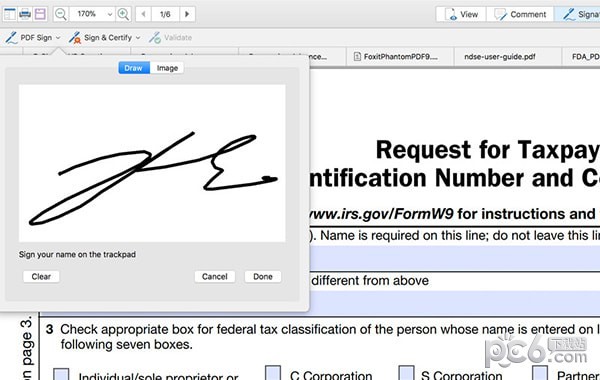Switch to the View tab
The height and width of the screenshot is (380, 600).
461,15
